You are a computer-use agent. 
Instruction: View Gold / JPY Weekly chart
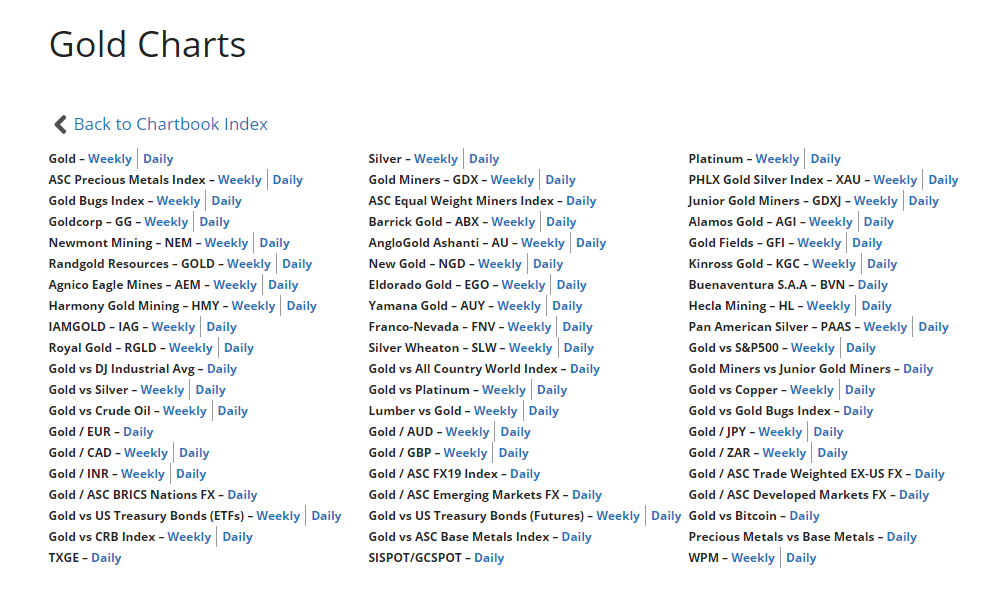(x=780, y=430)
